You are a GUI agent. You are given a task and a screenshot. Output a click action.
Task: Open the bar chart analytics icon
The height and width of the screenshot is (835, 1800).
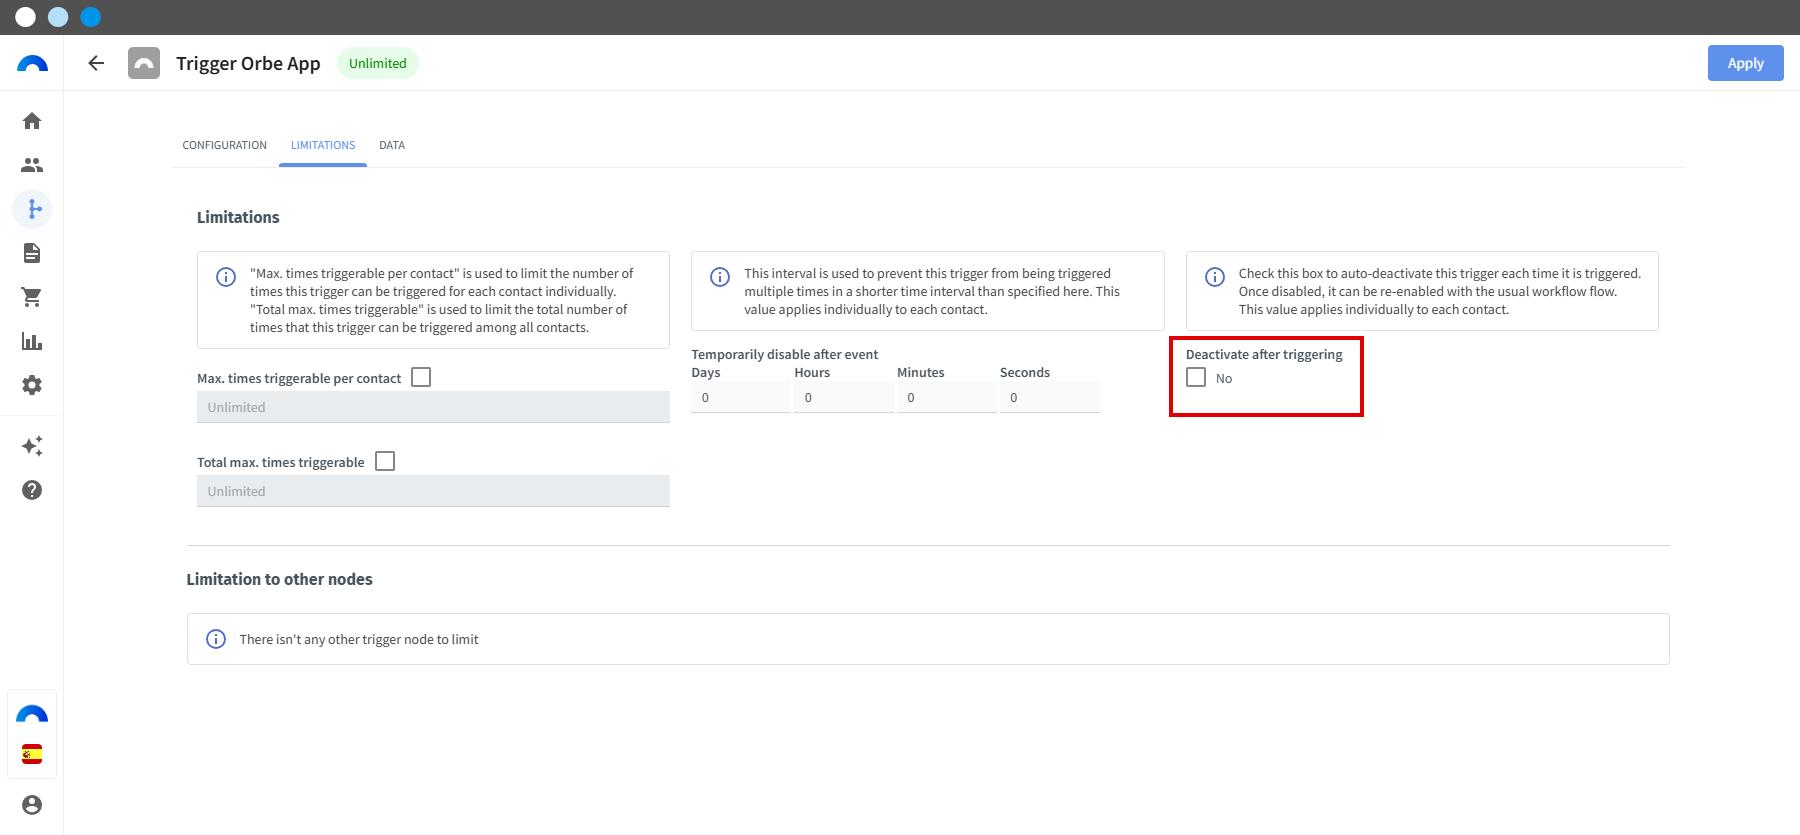[x=32, y=341]
